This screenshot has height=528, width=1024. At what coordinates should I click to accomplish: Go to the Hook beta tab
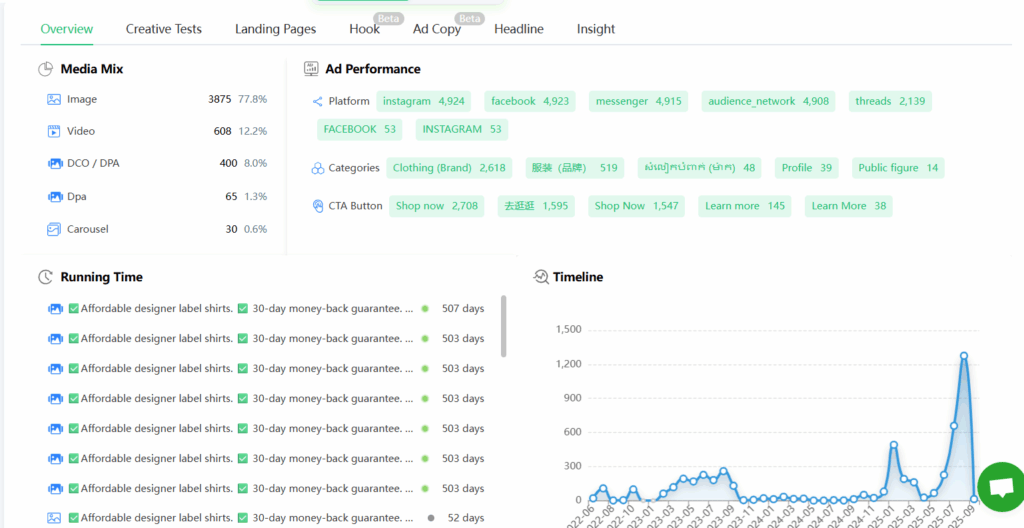click(x=364, y=29)
